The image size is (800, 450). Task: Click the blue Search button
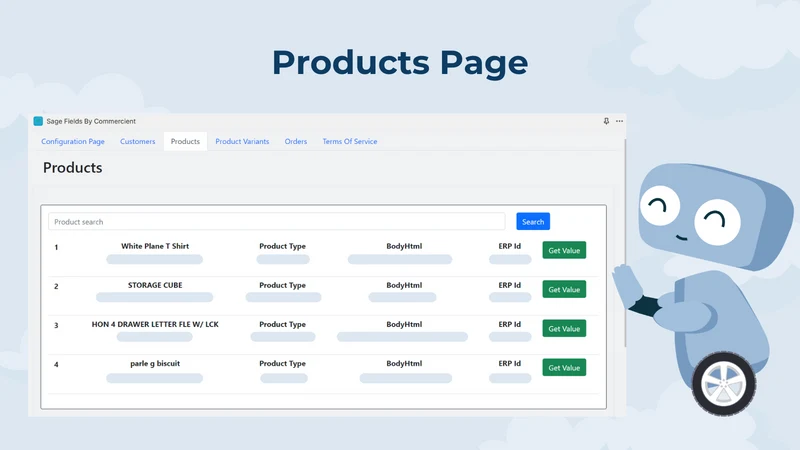tap(533, 221)
